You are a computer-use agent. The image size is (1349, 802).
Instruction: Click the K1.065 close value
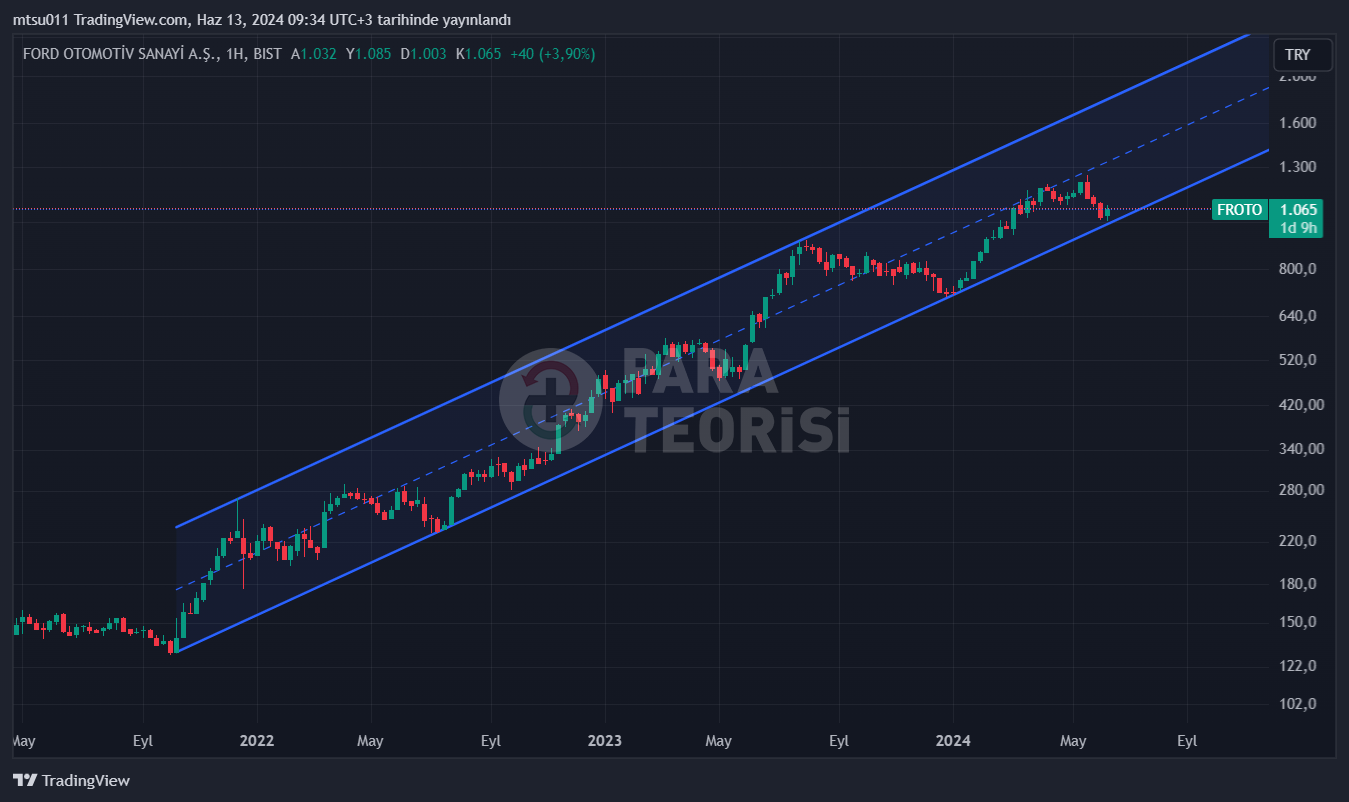tap(478, 54)
